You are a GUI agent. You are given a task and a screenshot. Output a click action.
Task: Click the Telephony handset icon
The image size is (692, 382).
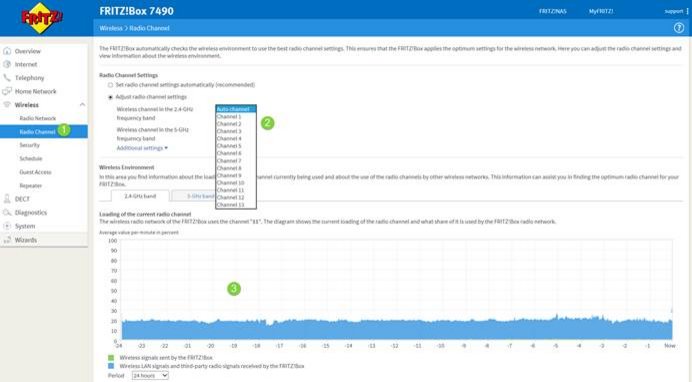(x=7, y=78)
